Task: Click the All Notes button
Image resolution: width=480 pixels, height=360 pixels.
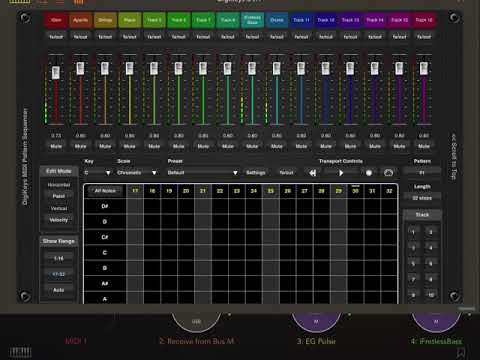Action: [x=105, y=191]
